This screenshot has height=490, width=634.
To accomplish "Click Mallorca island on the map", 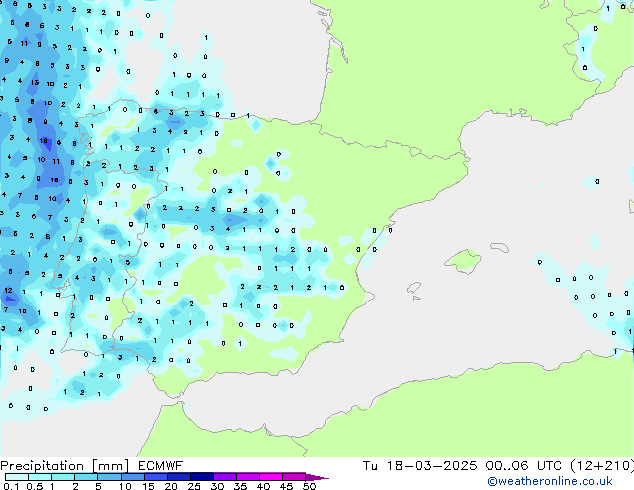I will tap(463, 262).
